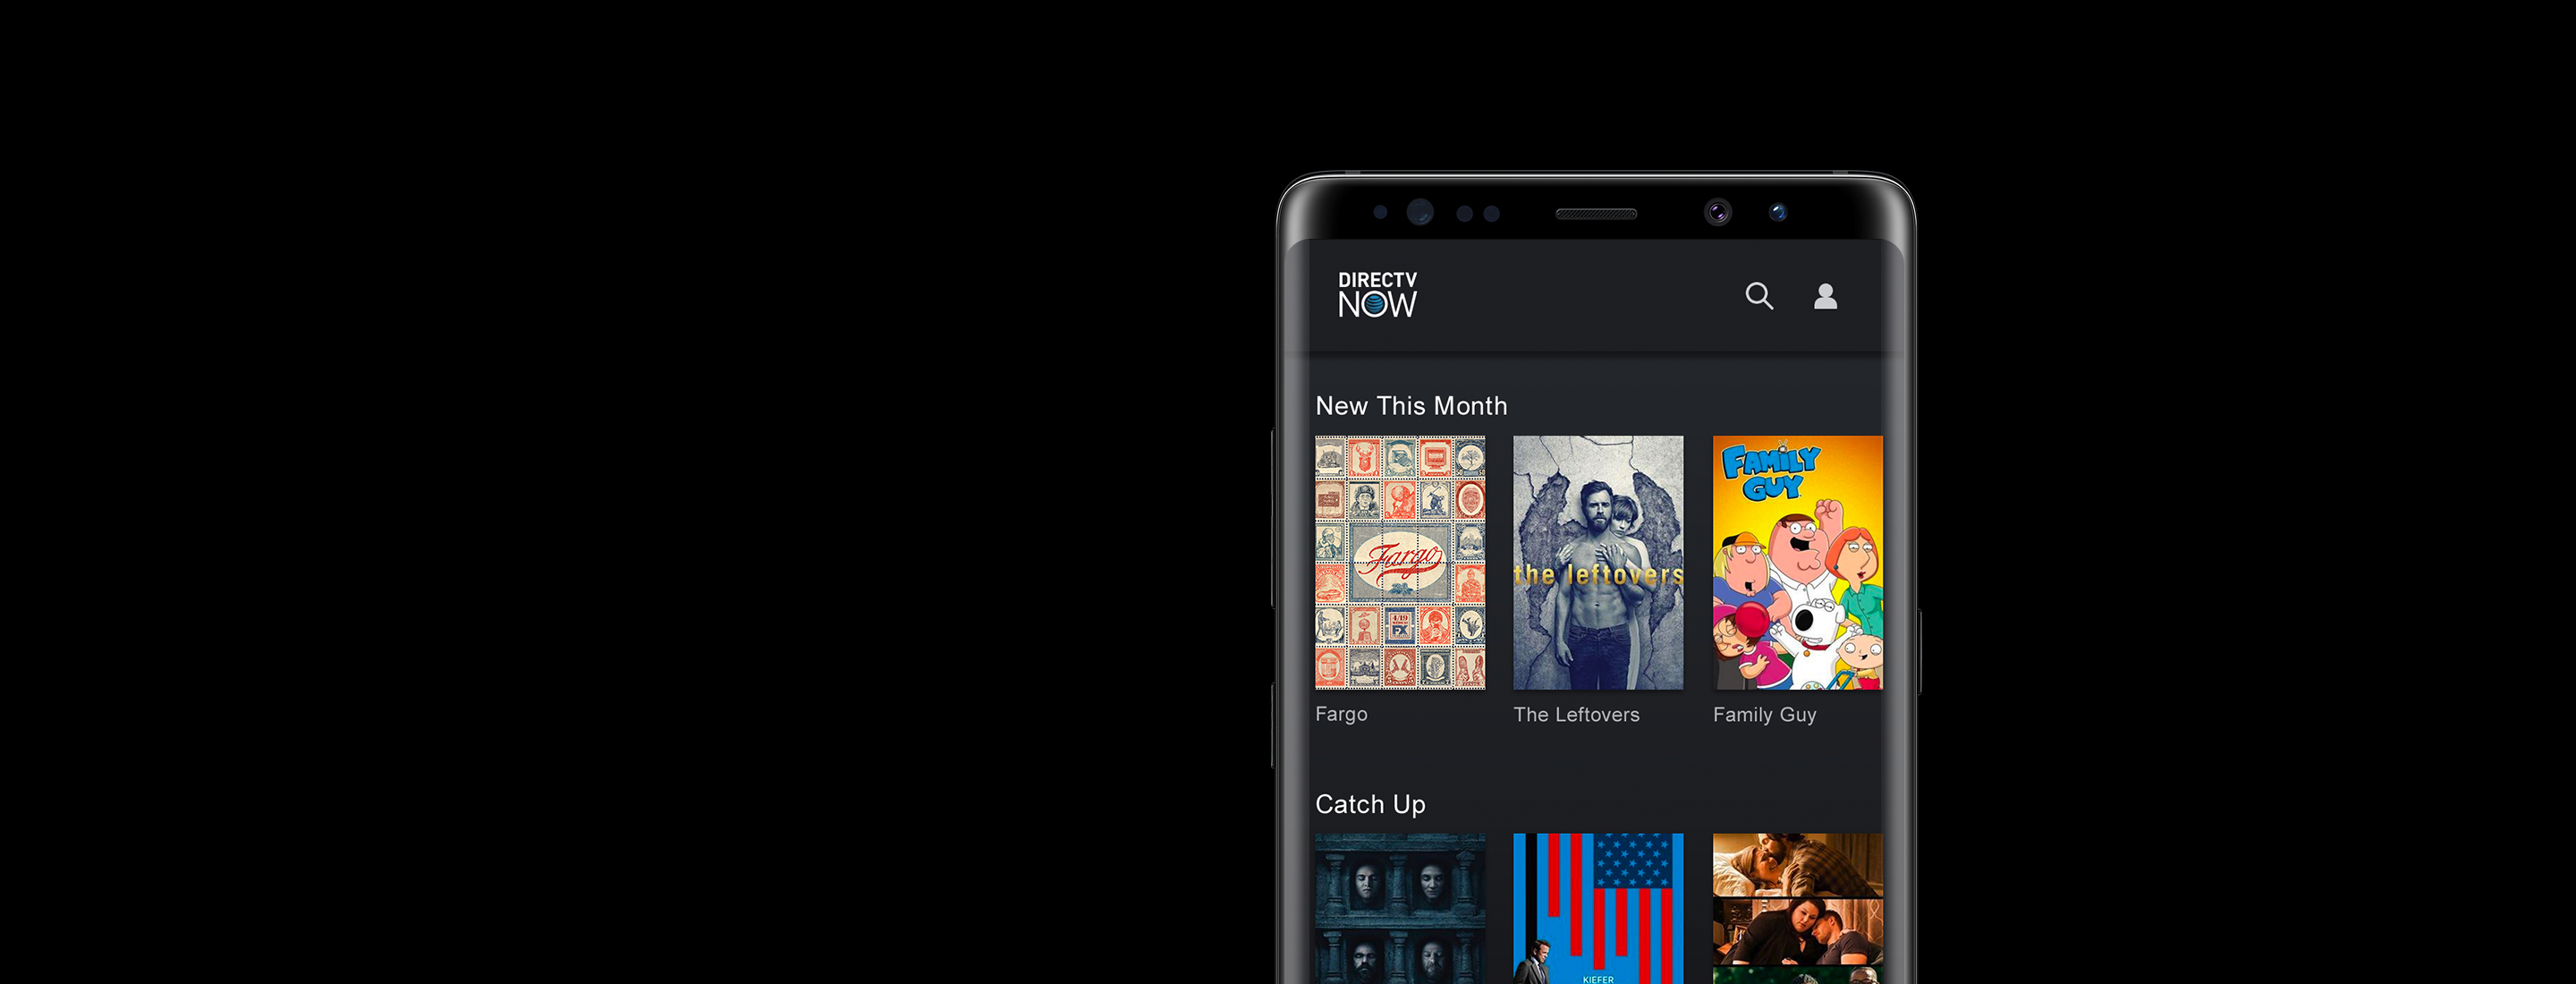Open the search icon
The height and width of the screenshot is (984, 2576).
[x=1758, y=301]
